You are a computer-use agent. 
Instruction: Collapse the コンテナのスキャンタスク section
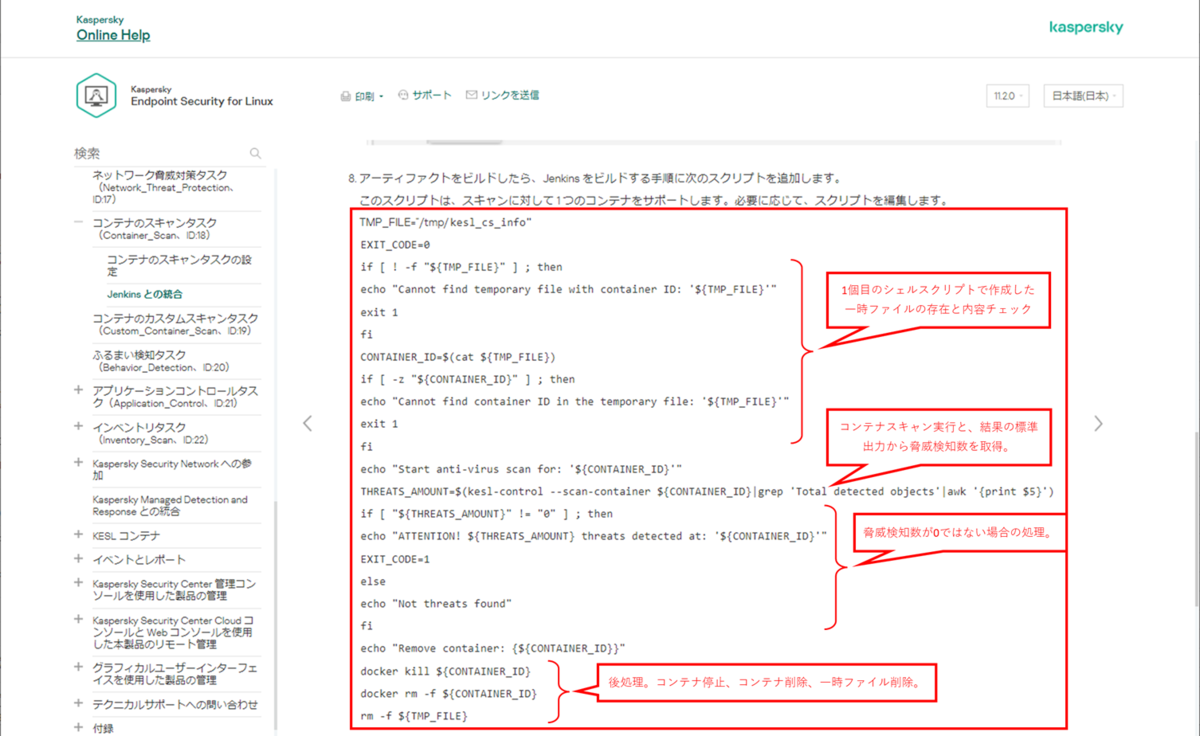pyautogui.click(x=79, y=222)
